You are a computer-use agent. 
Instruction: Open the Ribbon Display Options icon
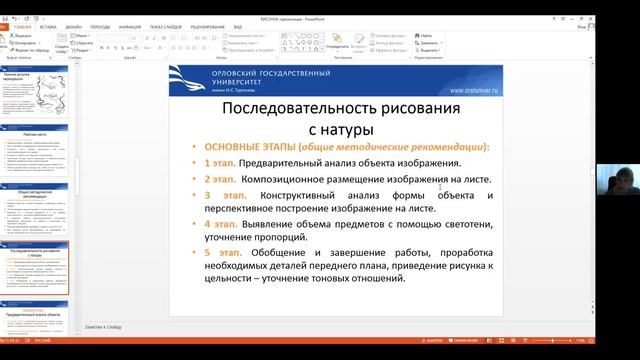click(x=563, y=19)
